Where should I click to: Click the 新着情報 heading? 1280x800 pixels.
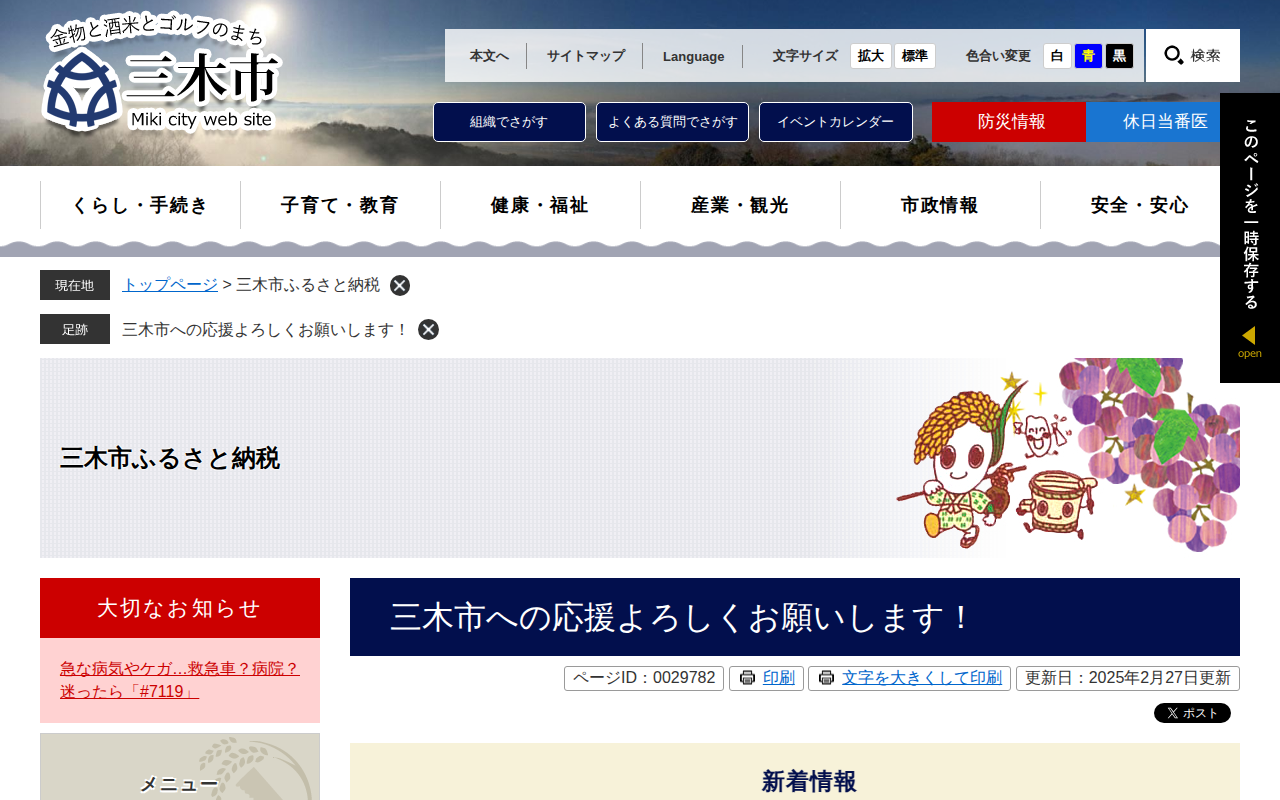pyautogui.click(x=809, y=781)
